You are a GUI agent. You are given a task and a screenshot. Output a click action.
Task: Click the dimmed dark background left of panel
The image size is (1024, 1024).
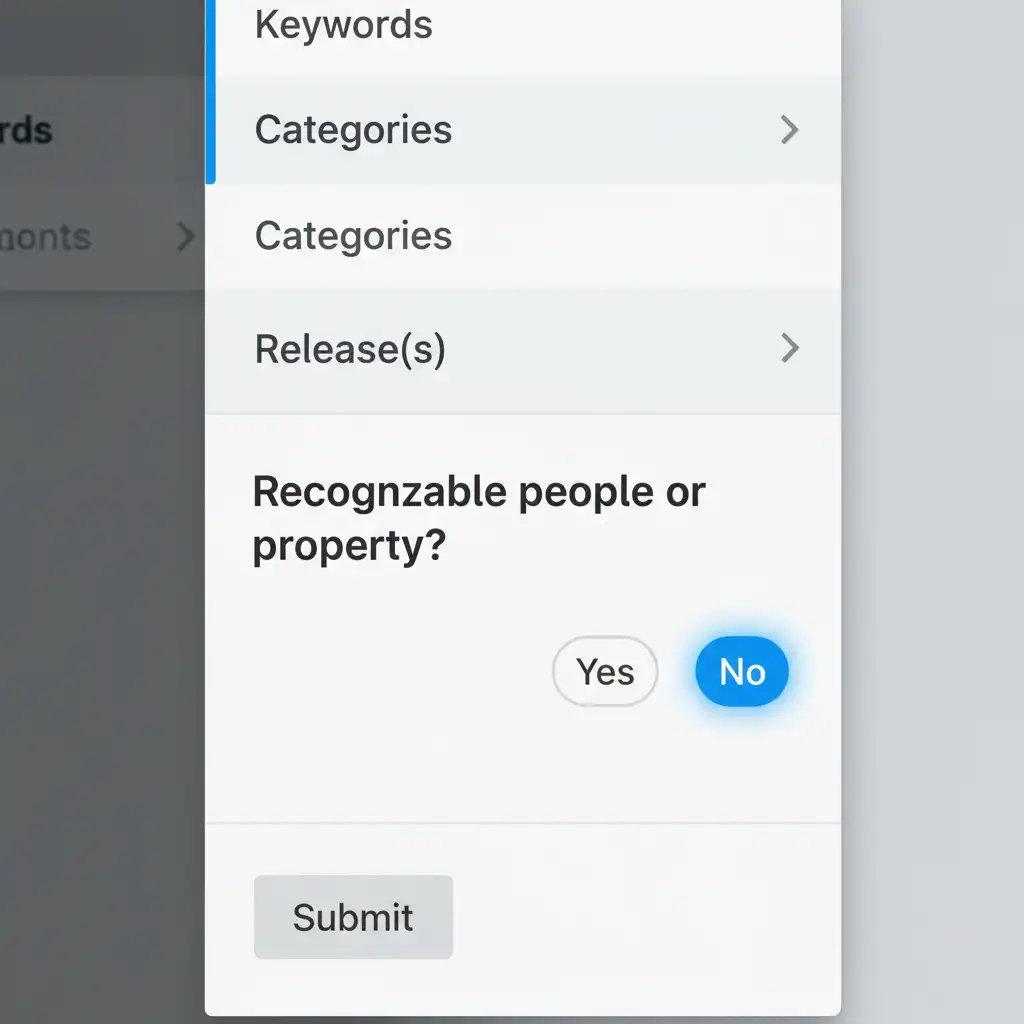click(100, 600)
